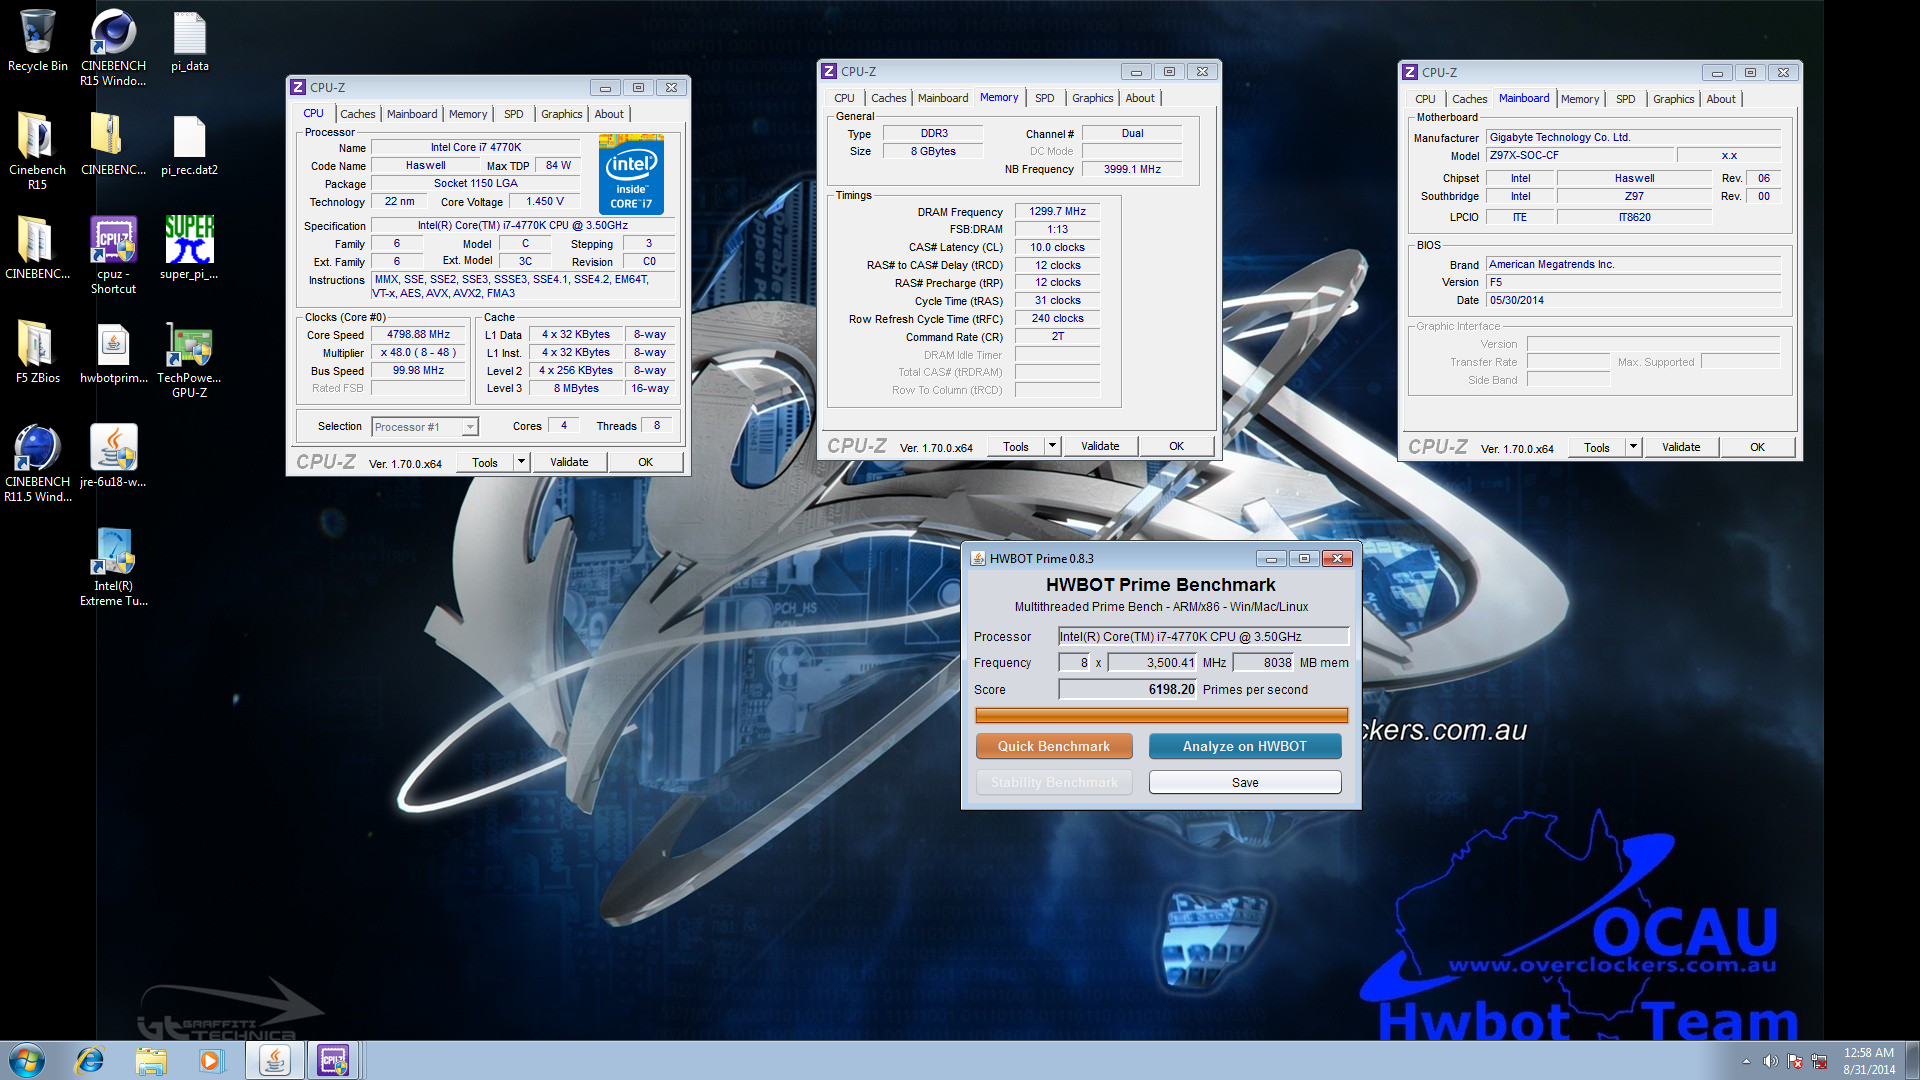Show hidden system tray icons arrow
Screen dimensions: 1920x1080
[x=1746, y=1061]
